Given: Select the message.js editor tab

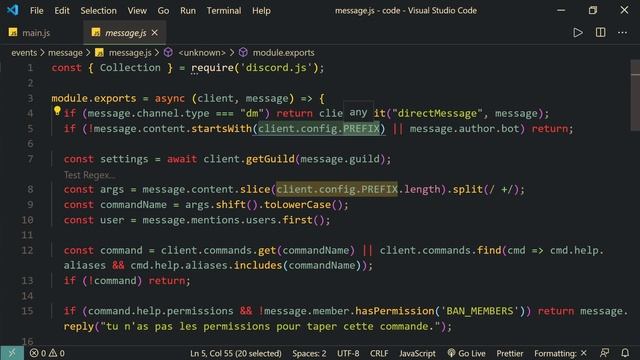Looking at the screenshot, I should point(125,33).
